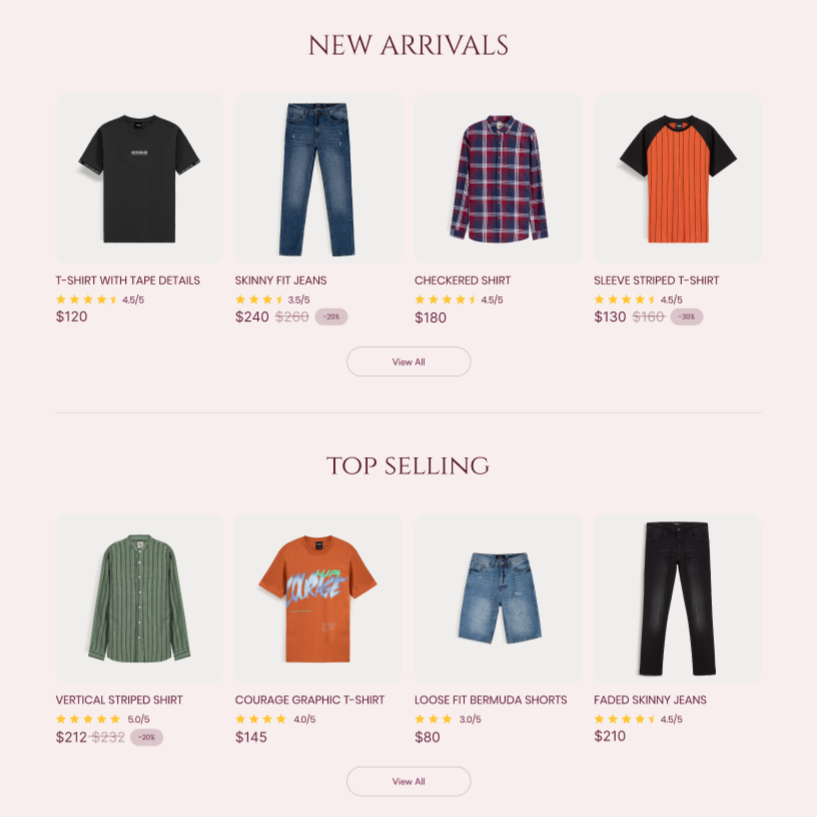Open the Loose Fit Bermuda Shorts image
The image size is (817, 817).
click(498, 598)
